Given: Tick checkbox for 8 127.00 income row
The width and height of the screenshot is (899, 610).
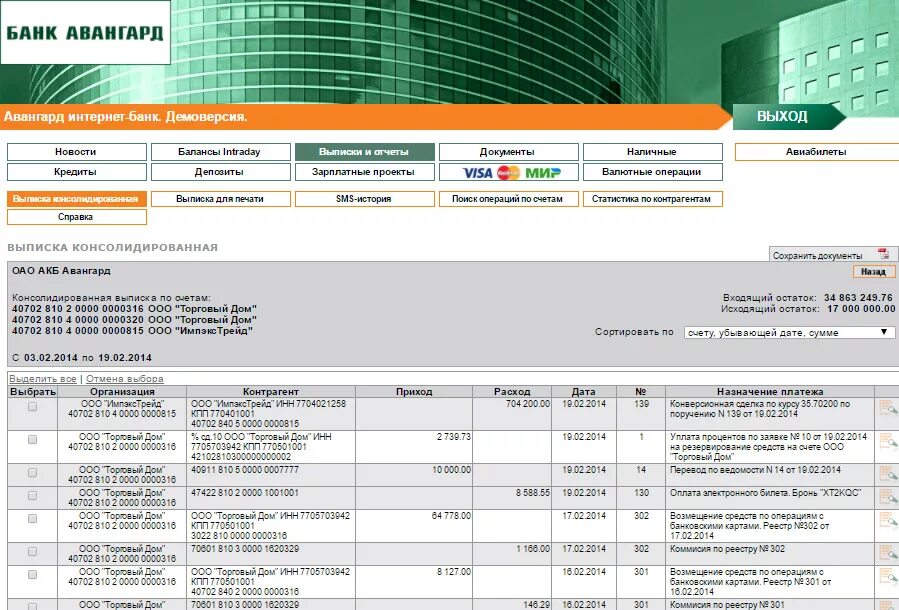Looking at the screenshot, I should [x=33, y=574].
